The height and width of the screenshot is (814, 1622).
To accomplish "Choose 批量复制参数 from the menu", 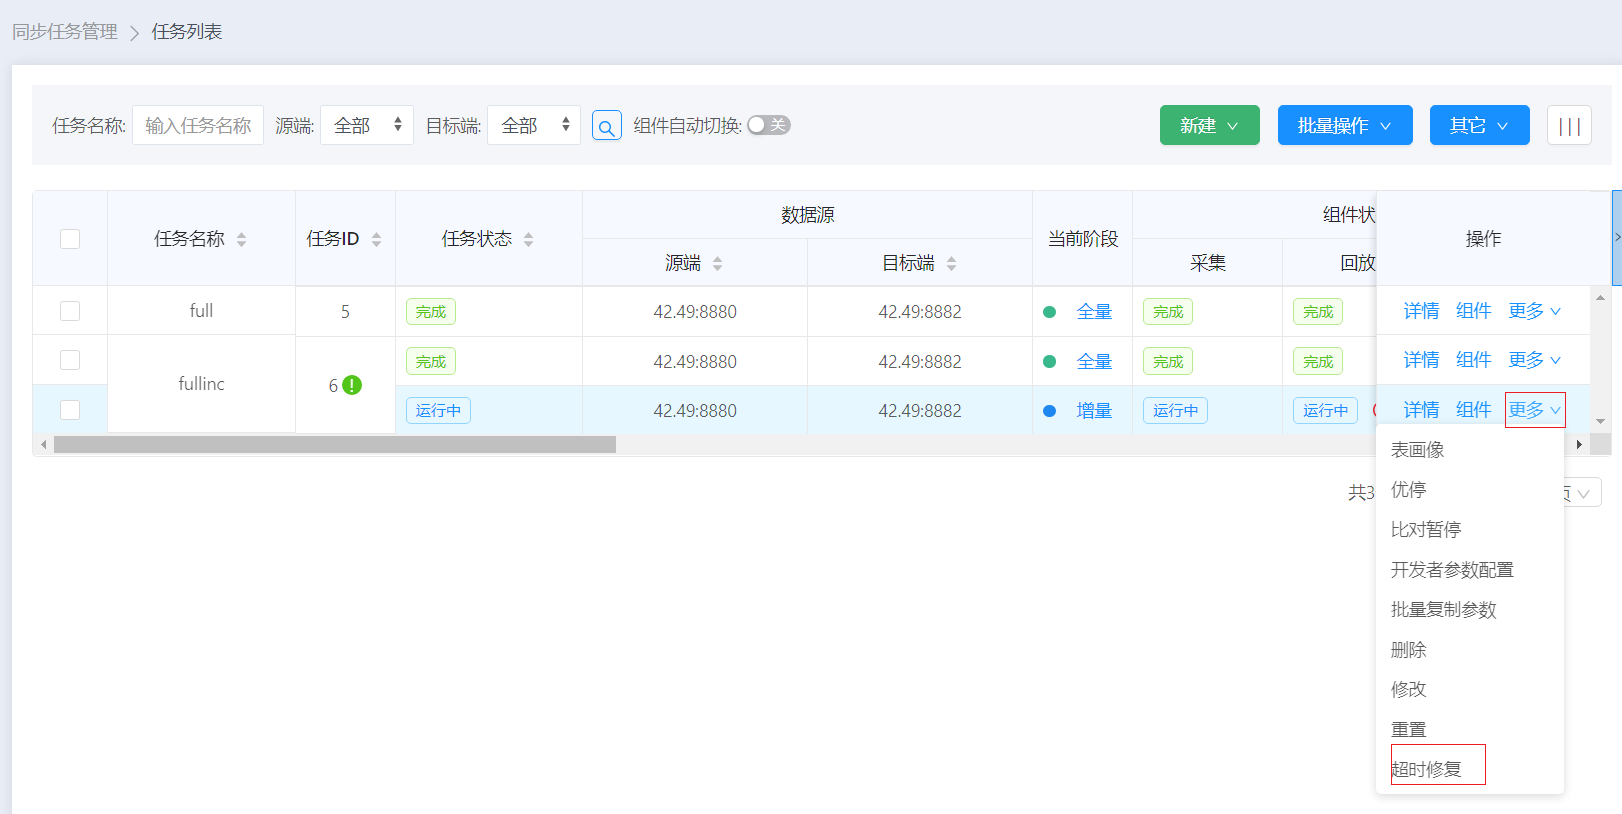I will (x=1444, y=610).
